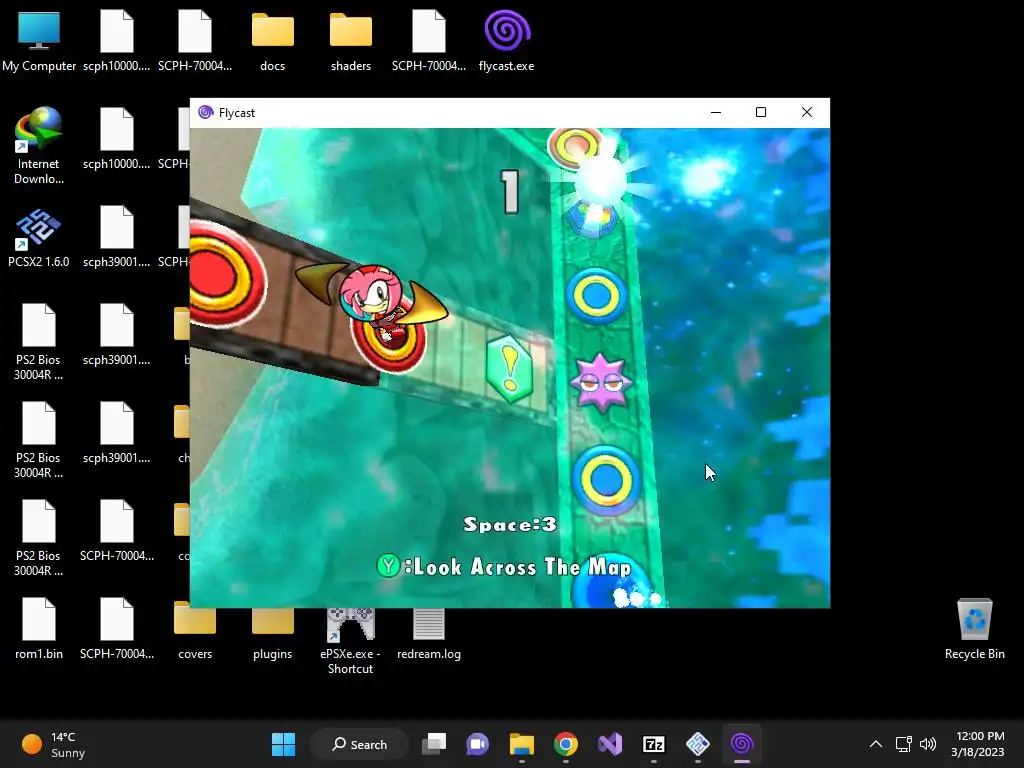Click the blue ring space below spiky enemy
Screen dimensions: 1024x768
(606, 481)
